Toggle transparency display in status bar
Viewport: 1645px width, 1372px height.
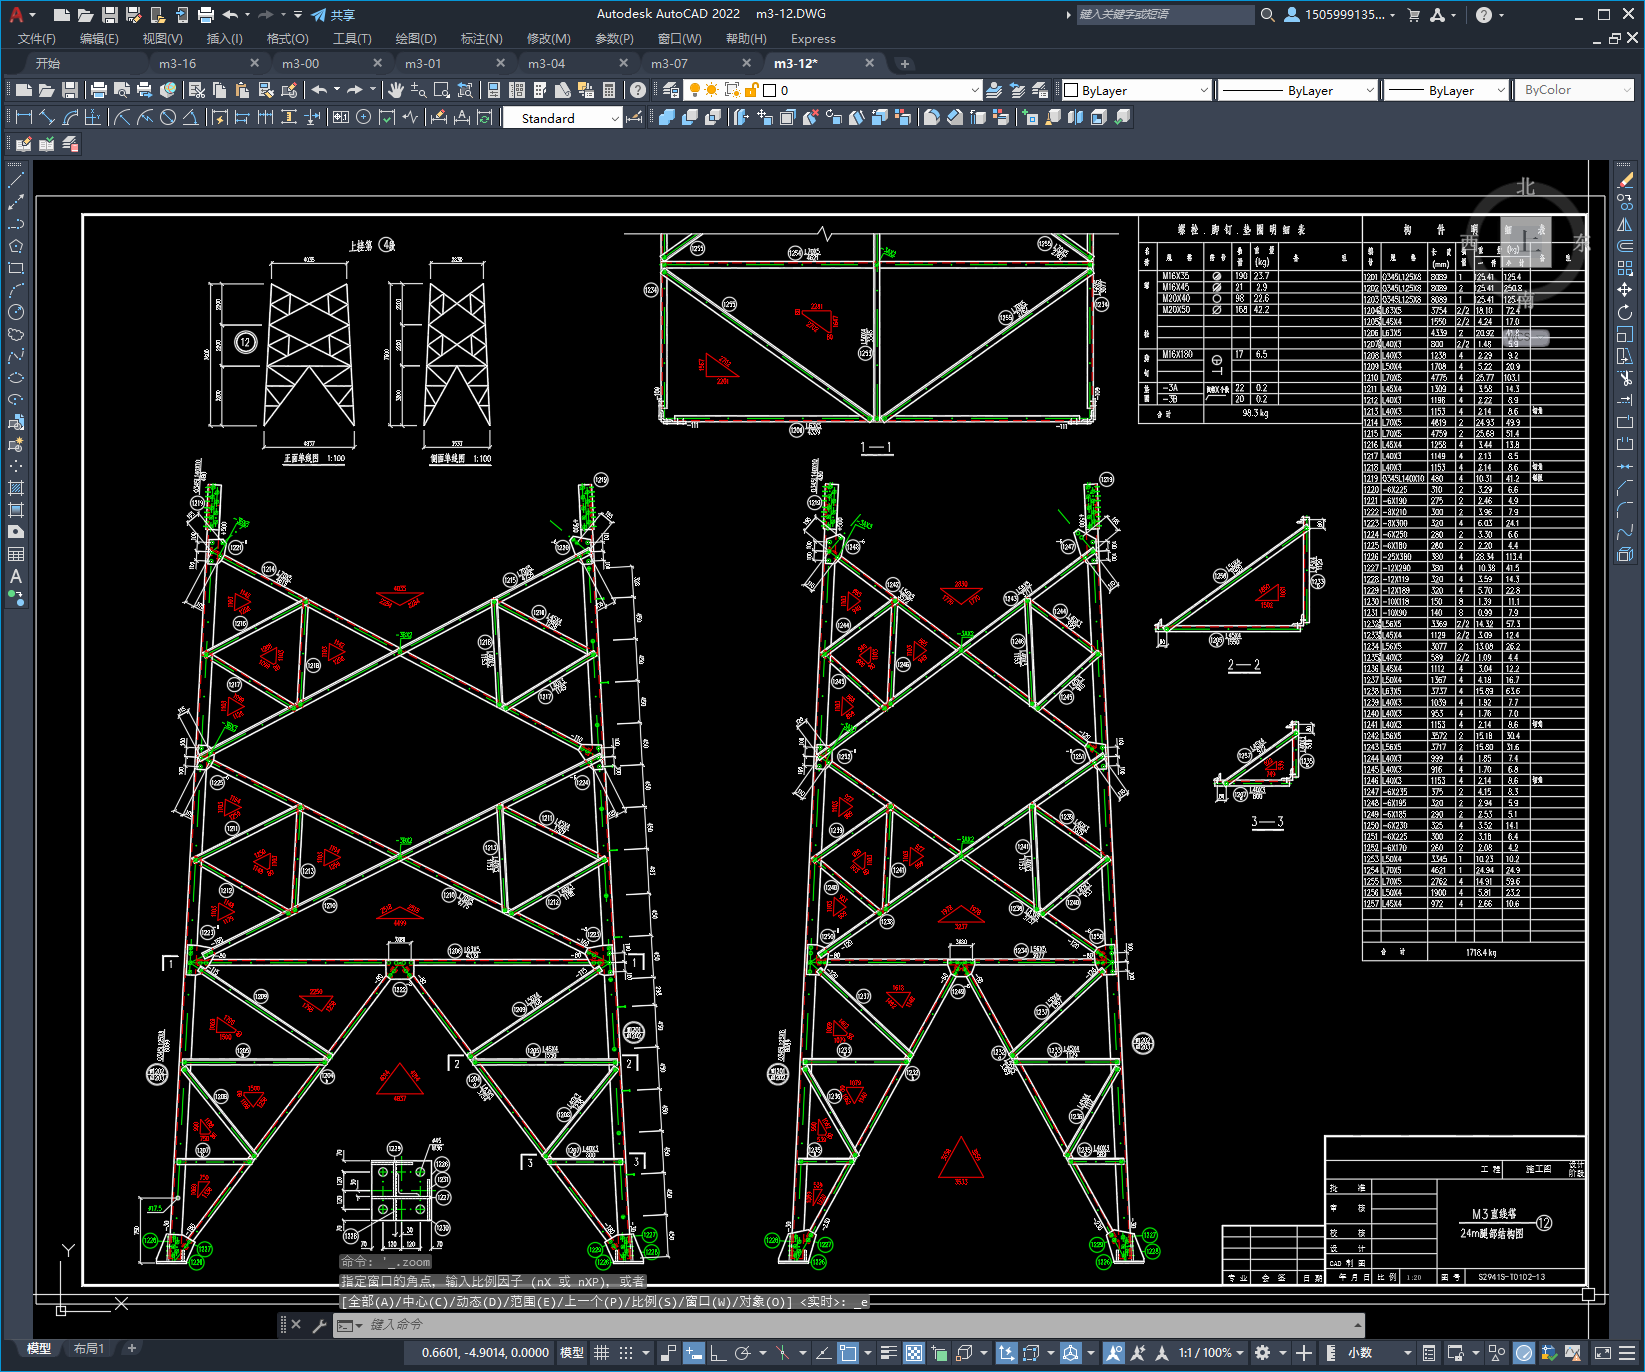coord(914,1353)
